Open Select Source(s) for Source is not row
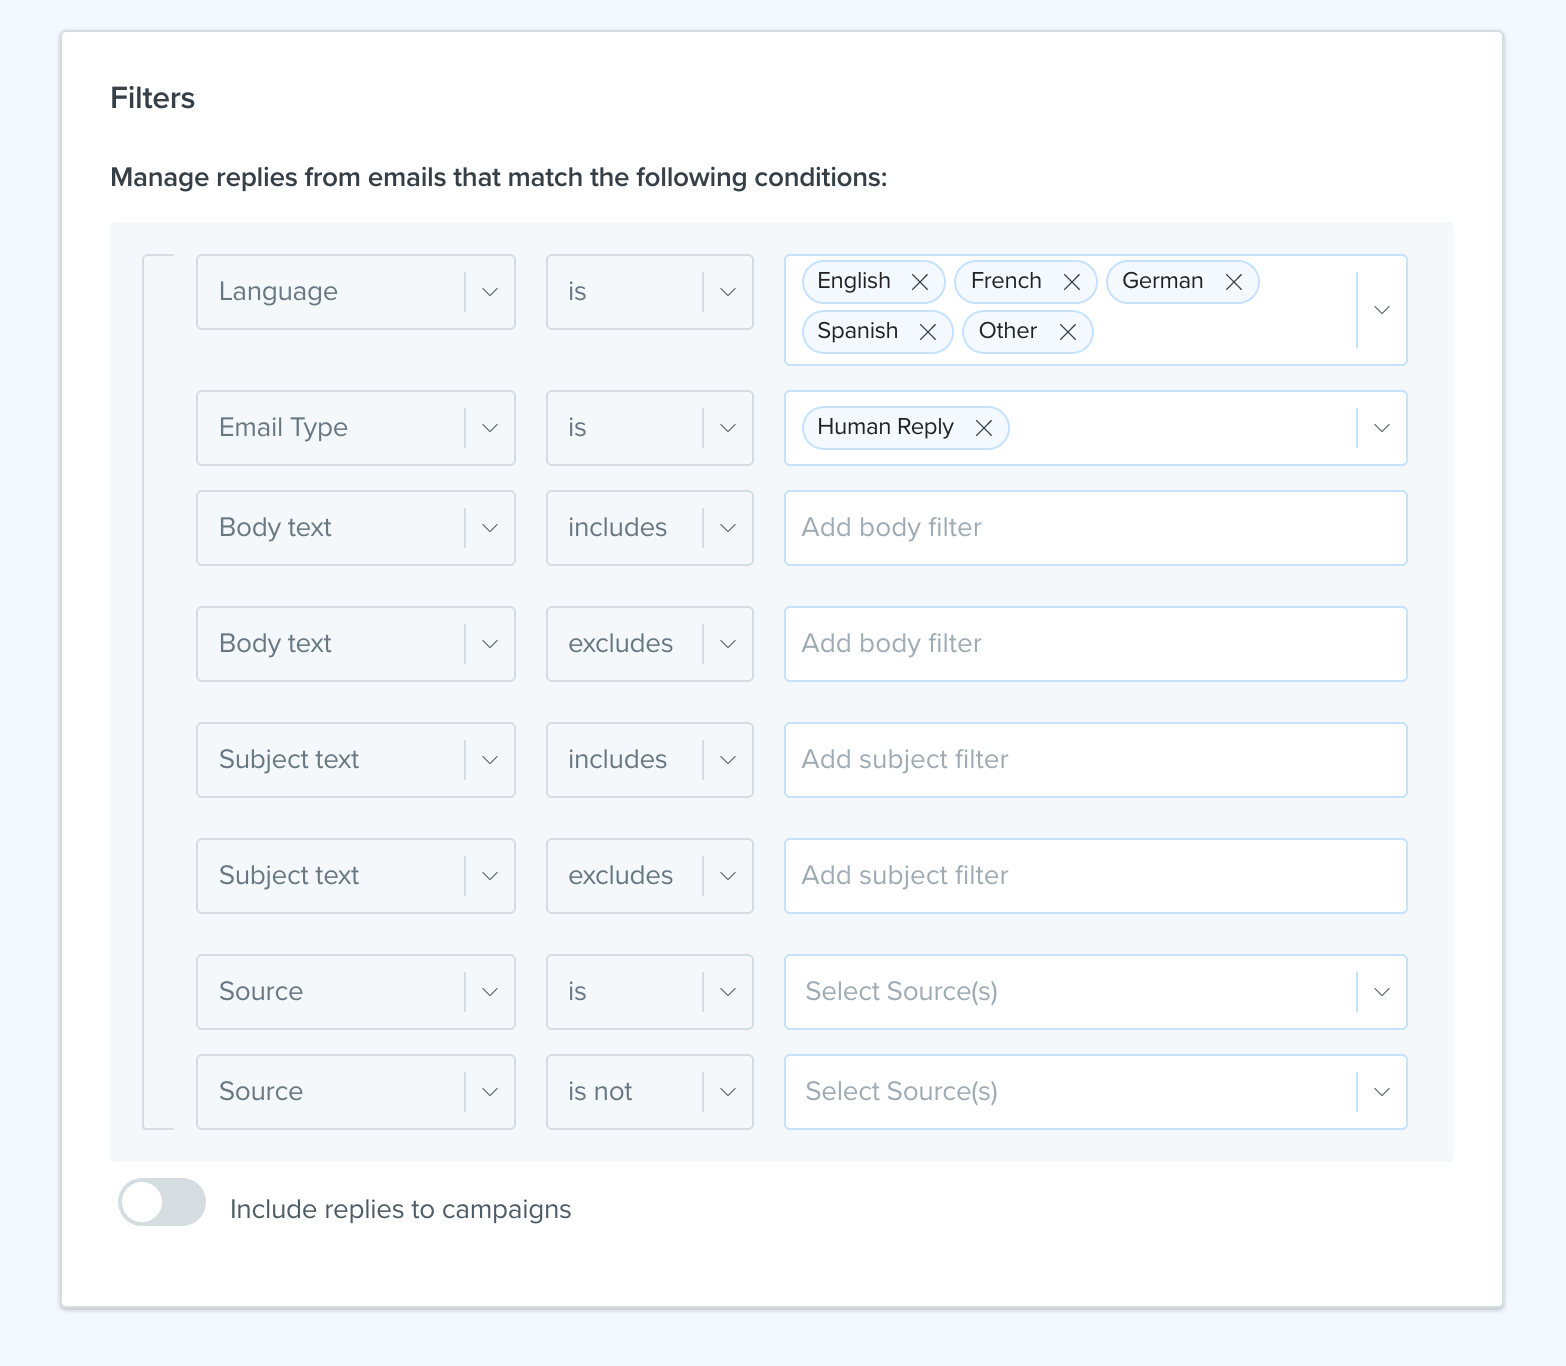Image resolution: width=1566 pixels, height=1366 pixels. [1096, 1092]
